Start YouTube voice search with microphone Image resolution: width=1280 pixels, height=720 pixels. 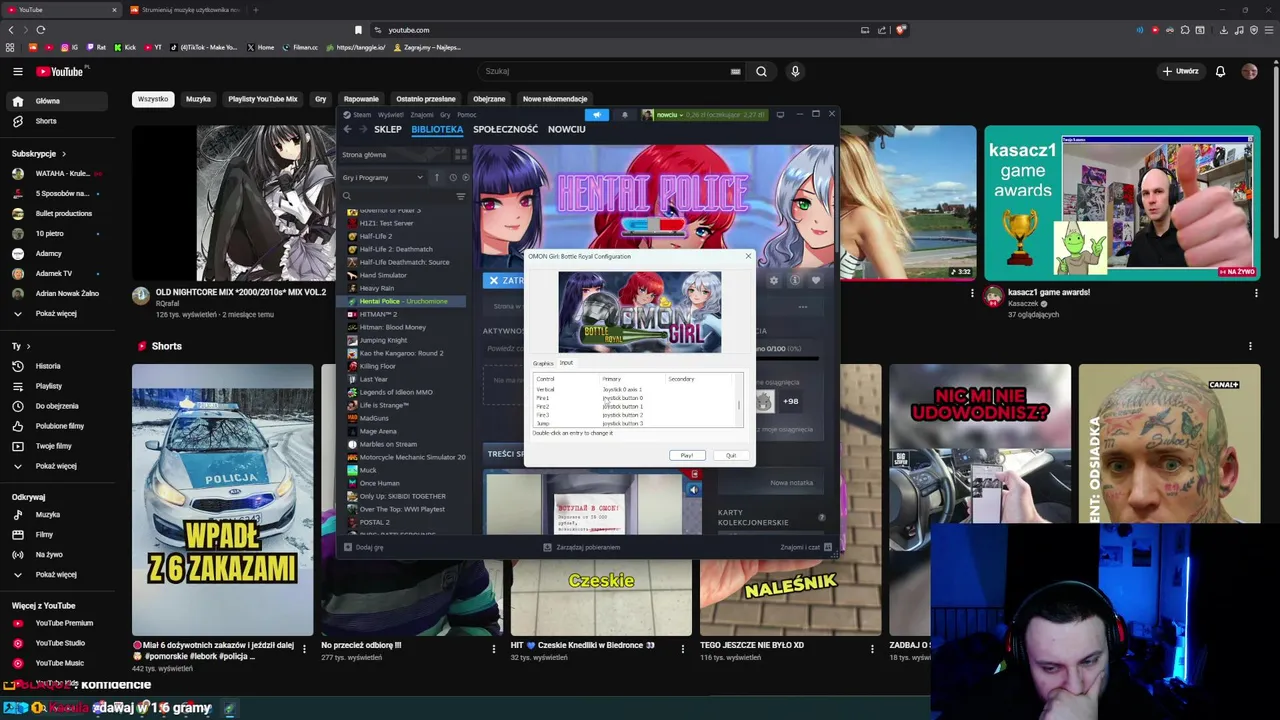pyautogui.click(x=795, y=71)
